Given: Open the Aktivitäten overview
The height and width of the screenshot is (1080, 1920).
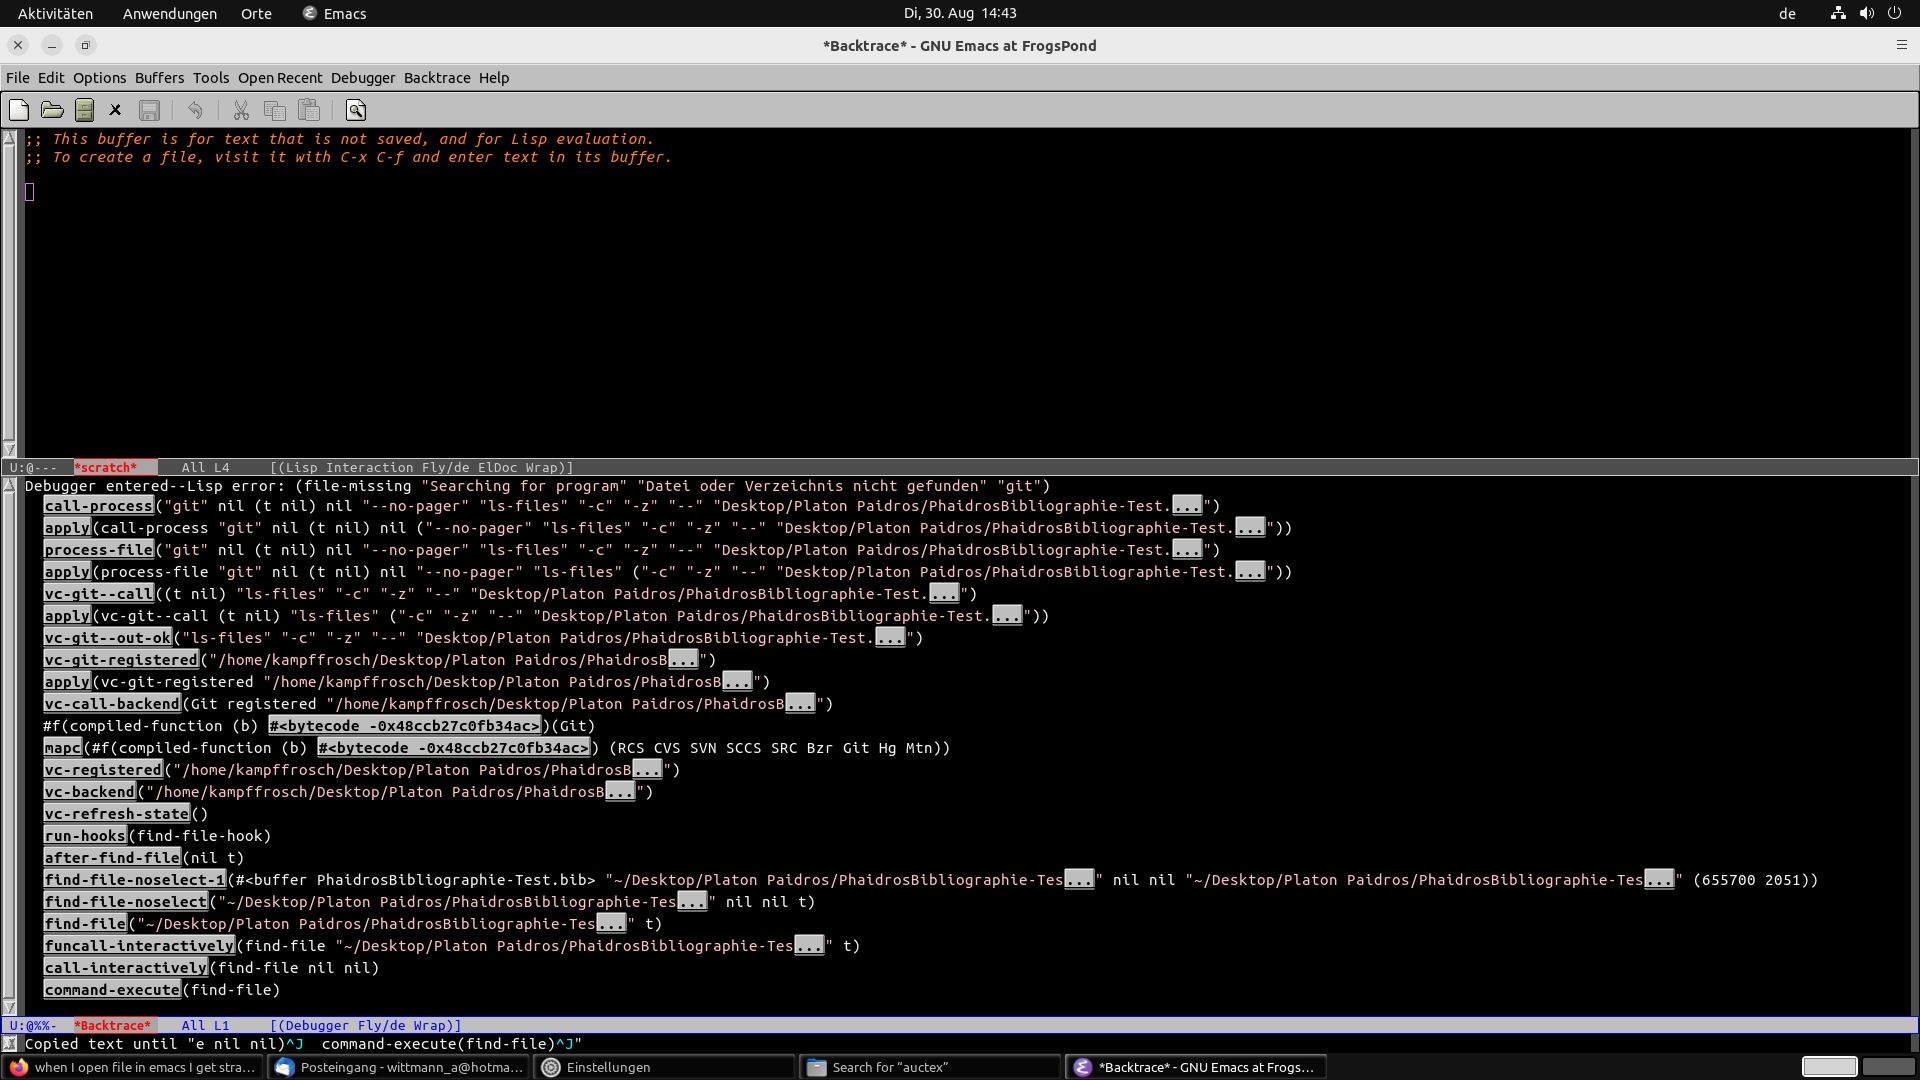Looking at the screenshot, I should coord(55,13).
